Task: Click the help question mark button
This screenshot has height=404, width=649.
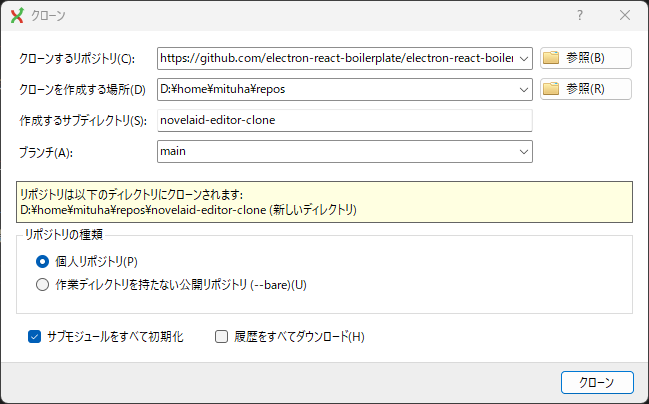Action: pyautogui.click(x=580, y=16)
